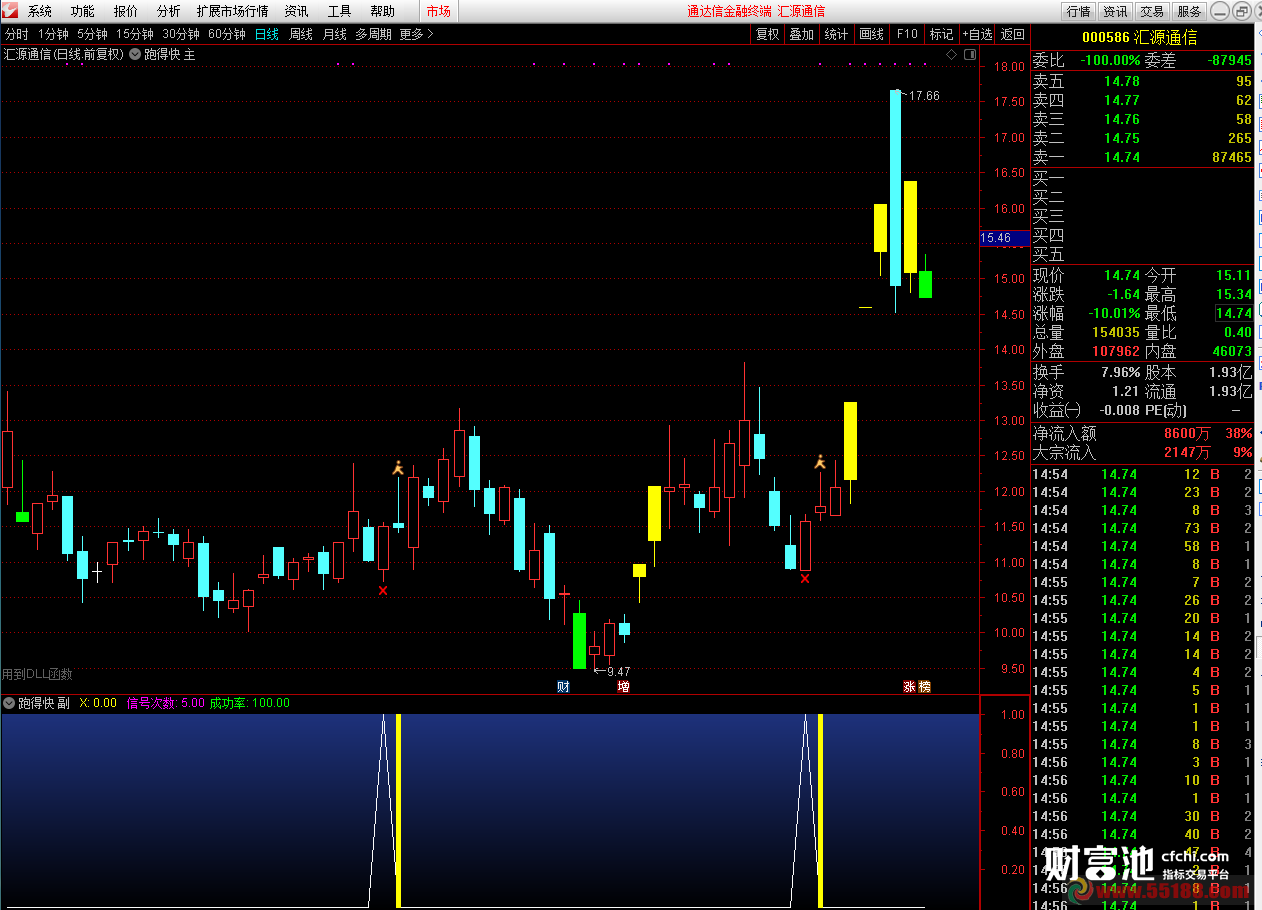Click the 交易 trade button
Screen dimensions: 1262x910
click(x=1152, y=11)
